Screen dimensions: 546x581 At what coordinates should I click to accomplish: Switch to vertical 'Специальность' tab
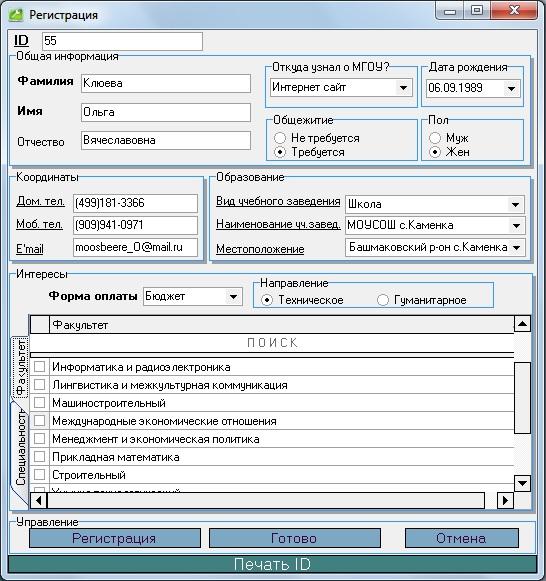pos(20,448)
